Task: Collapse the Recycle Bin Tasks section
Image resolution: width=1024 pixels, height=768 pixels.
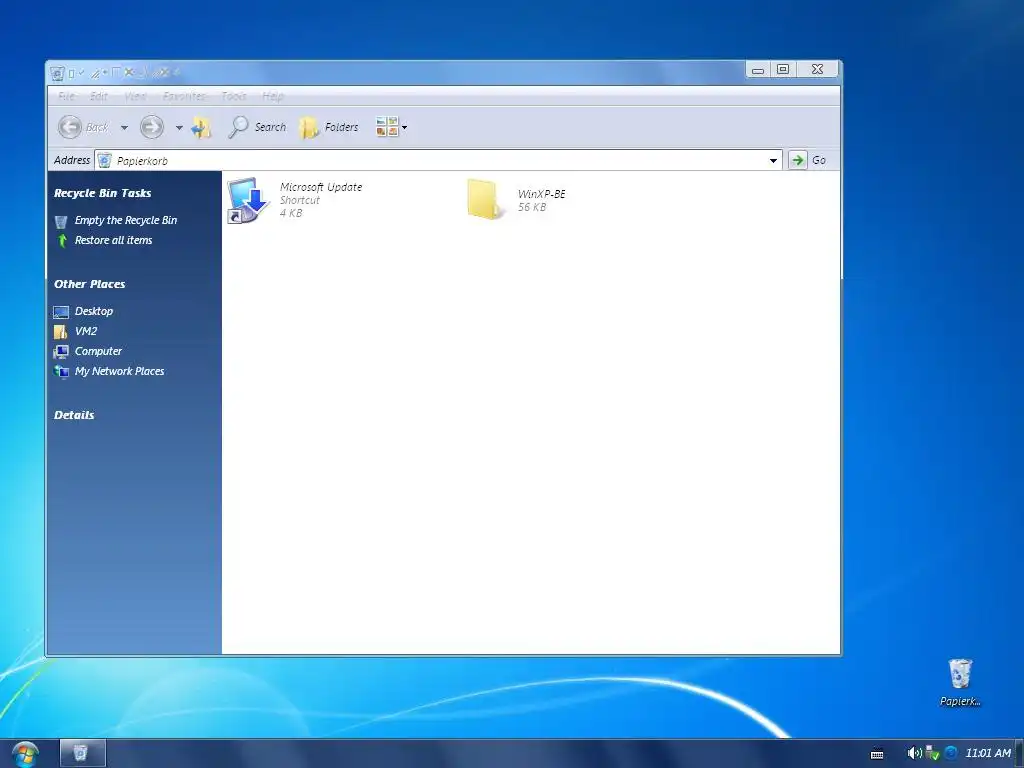Action: pos(103,193)
